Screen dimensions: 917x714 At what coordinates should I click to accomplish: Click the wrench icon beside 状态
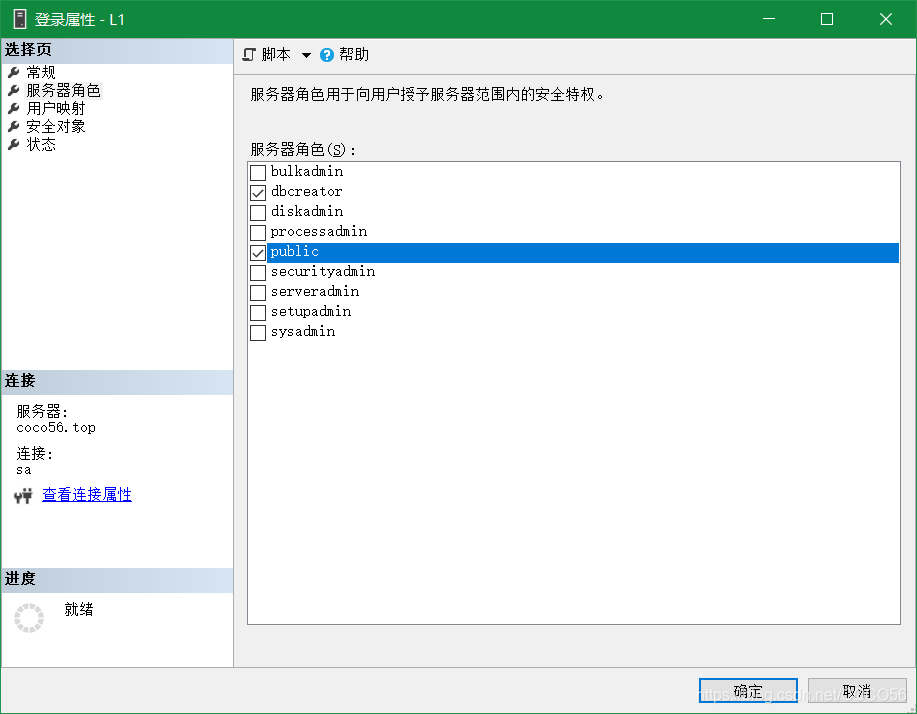[13, 144]
